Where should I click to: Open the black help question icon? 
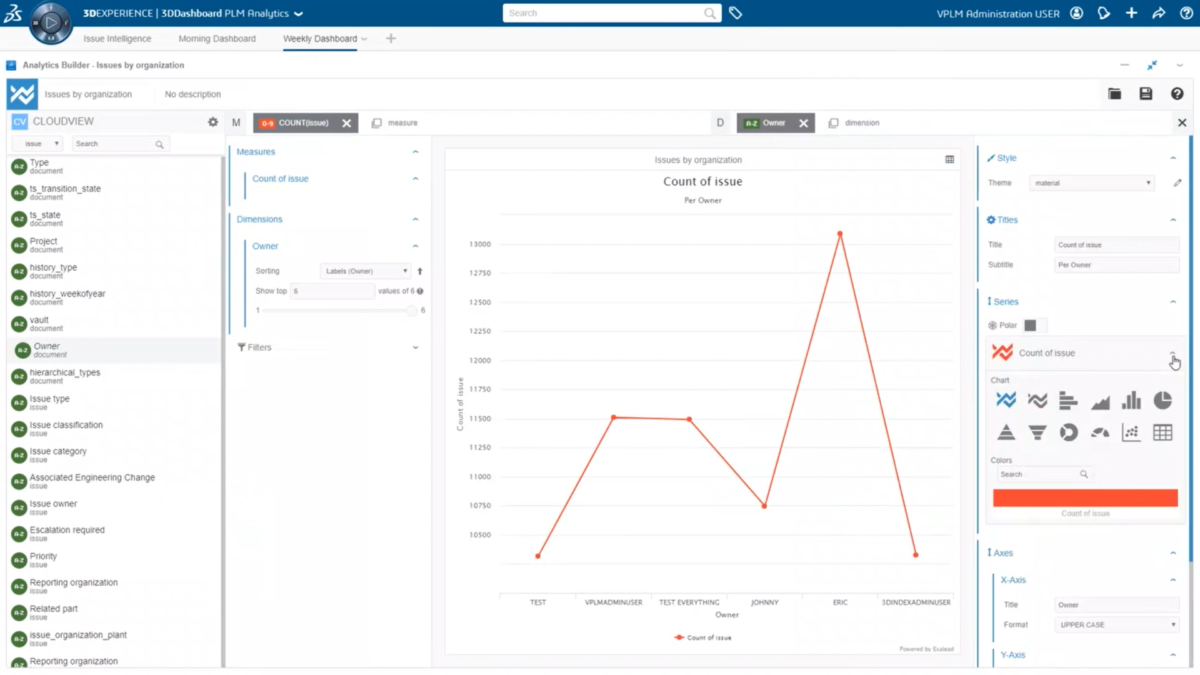[1177, 94]
